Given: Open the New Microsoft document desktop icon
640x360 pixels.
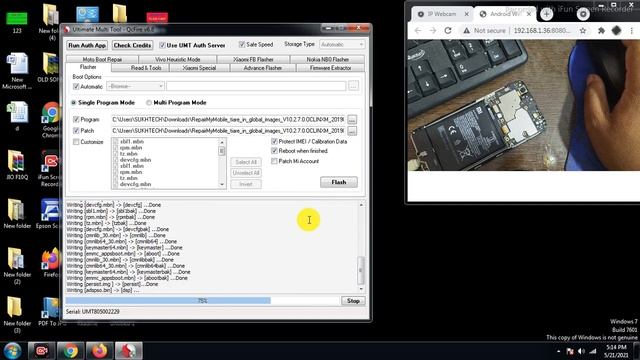Looking at the screenshot, I should pos(17,71).
